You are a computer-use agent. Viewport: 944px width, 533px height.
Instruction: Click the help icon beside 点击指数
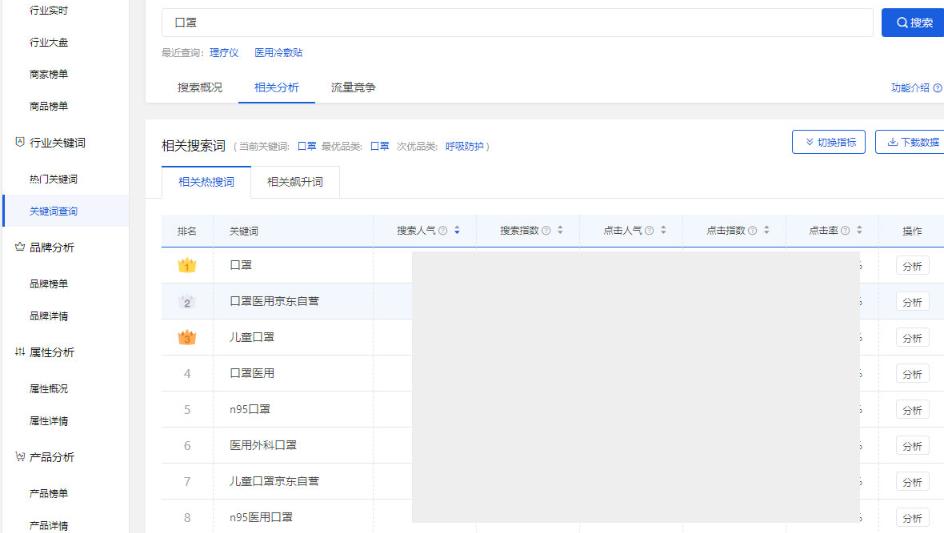coord(752,231)
